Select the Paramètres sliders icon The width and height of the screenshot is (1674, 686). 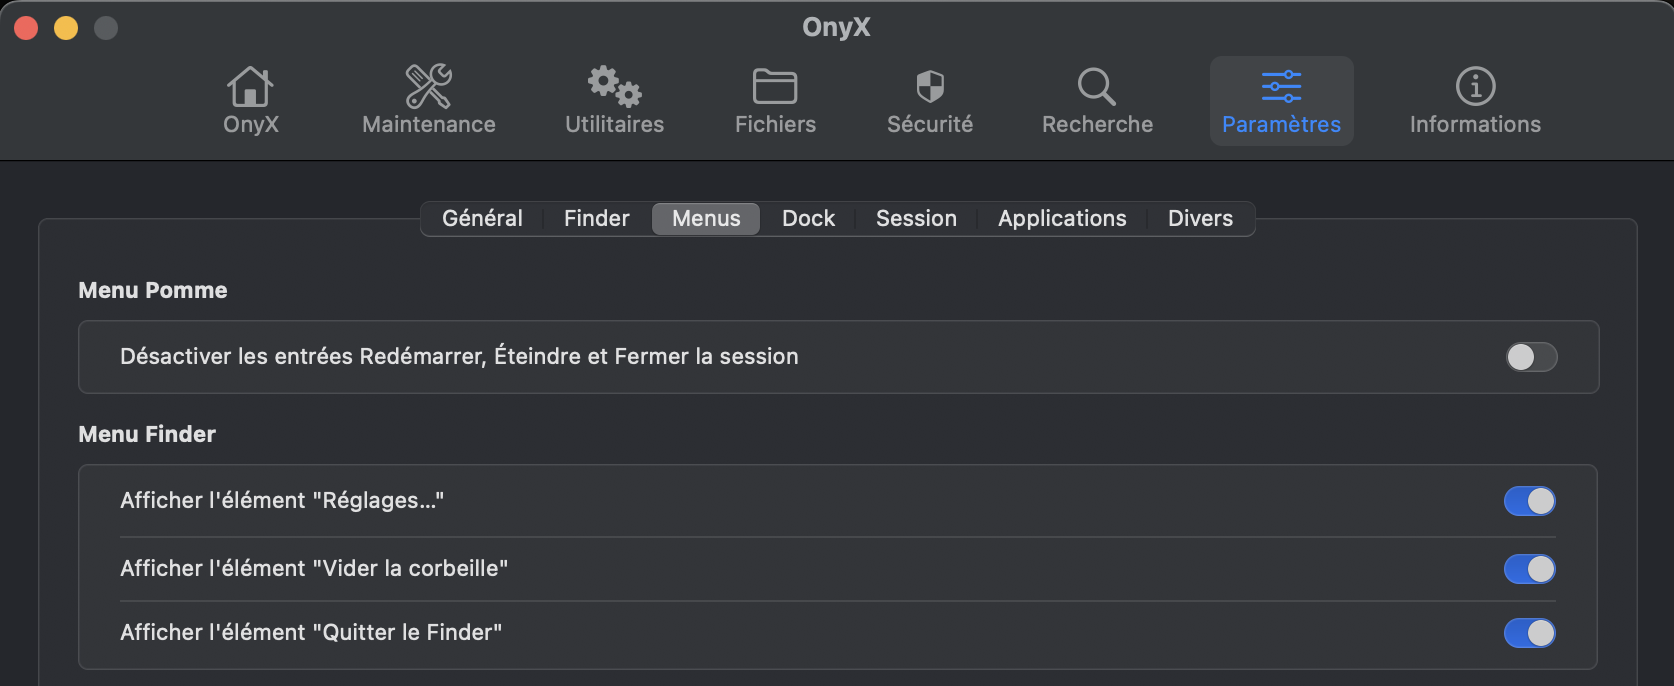point(1281,88)
